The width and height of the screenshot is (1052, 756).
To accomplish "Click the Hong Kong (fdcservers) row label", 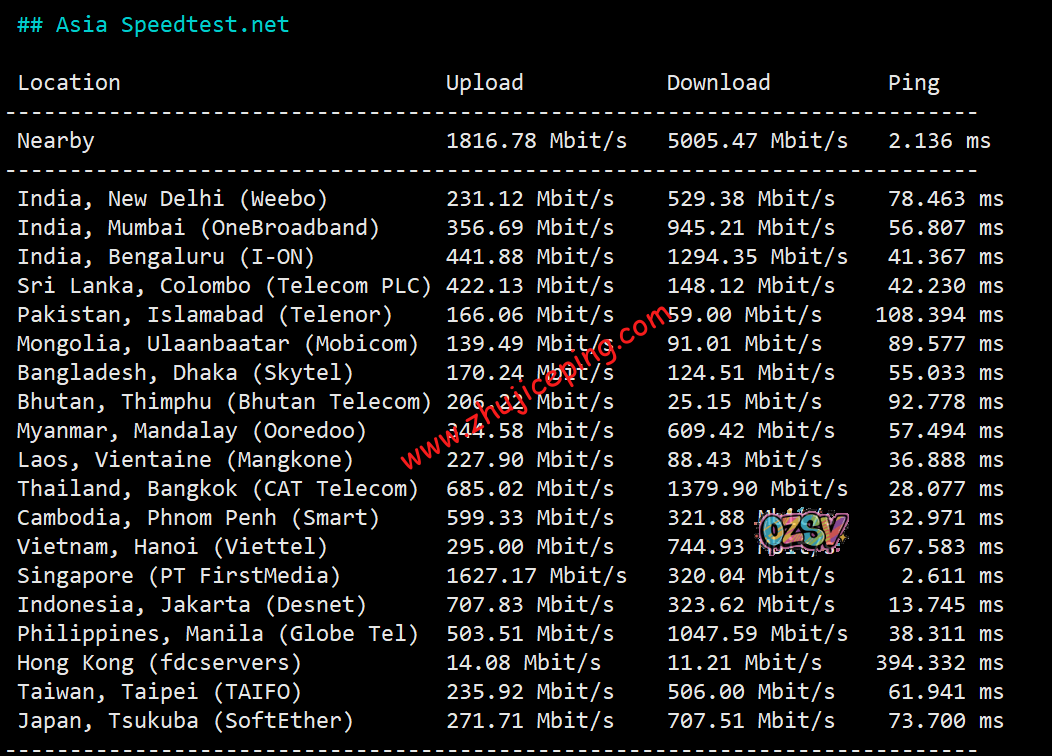I will [x=159, y=663].
